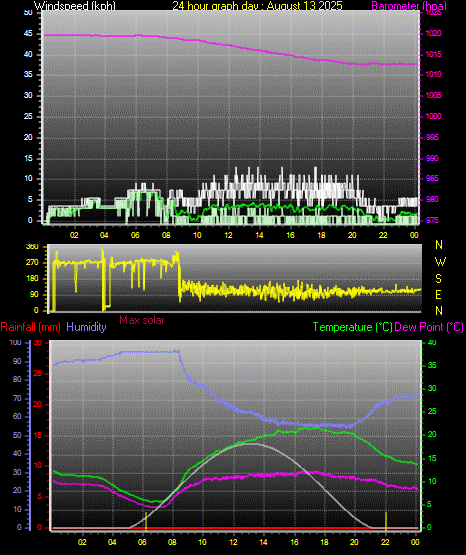This screenshot has width=466, height=555.
Task: Click the 16 hour tick on bottom graph
Action: pos(294,542)
